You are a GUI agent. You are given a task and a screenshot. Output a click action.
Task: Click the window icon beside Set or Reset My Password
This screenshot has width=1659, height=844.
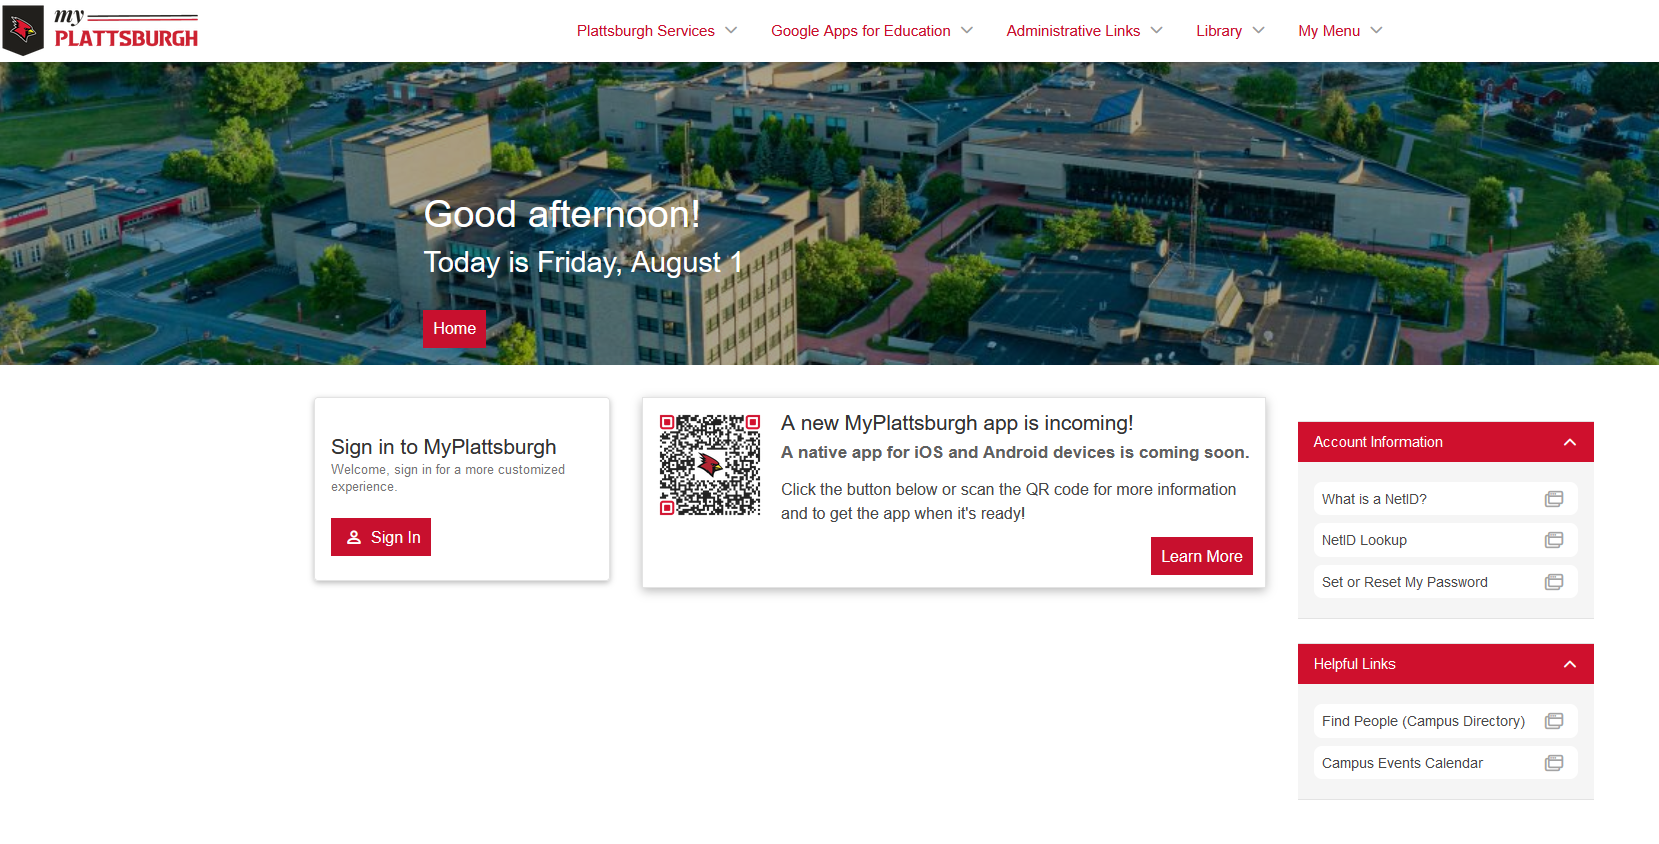[x=1554, y=582]
